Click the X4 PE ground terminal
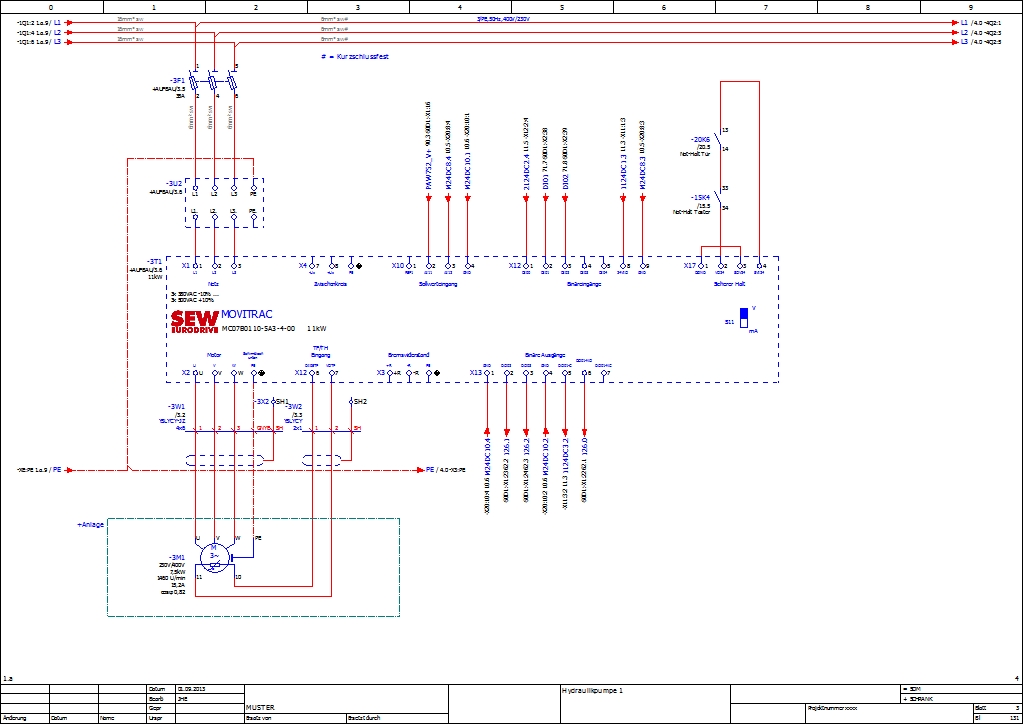Screen dimensions: 1024x724 click(350, 266)
